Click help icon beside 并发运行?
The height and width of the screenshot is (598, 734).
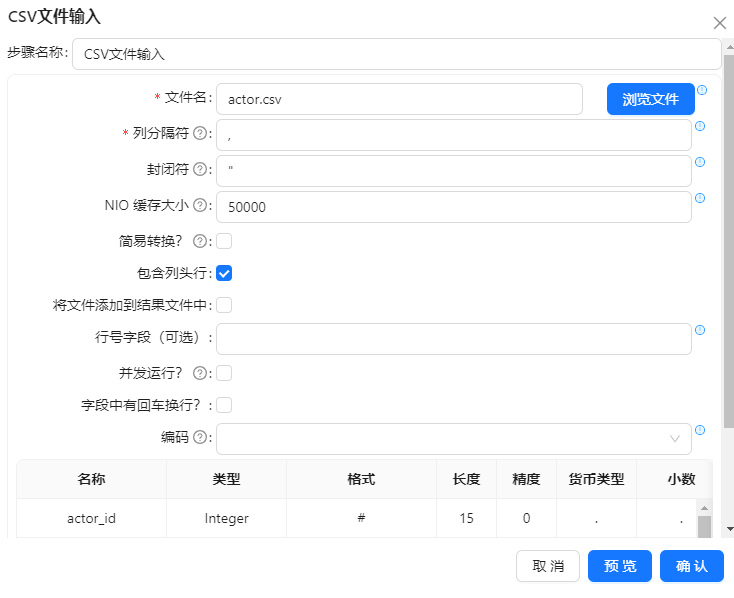(200, 373)
